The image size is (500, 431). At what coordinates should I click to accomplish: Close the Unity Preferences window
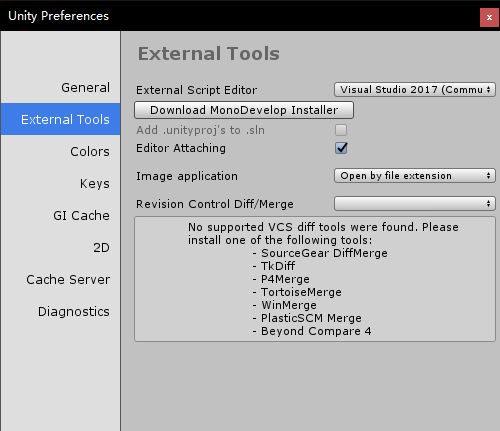click(x=489, y=17)
